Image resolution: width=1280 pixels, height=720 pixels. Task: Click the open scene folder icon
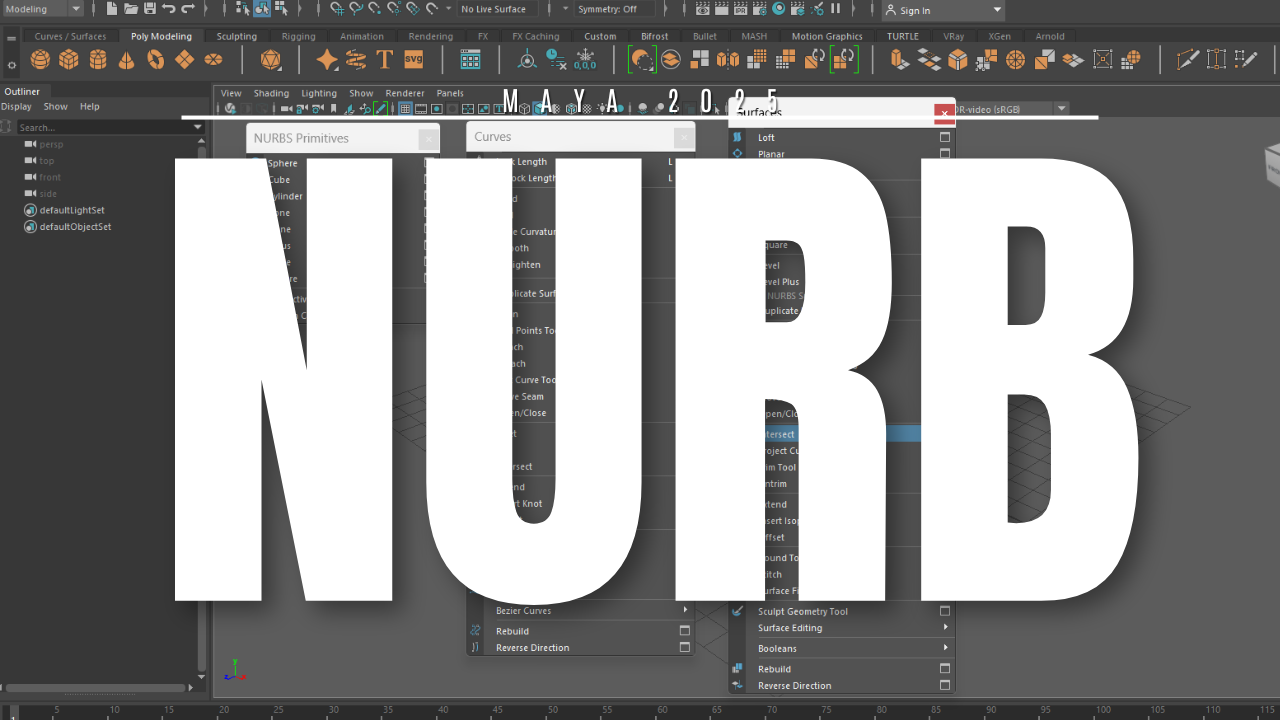tap(131, 9)
